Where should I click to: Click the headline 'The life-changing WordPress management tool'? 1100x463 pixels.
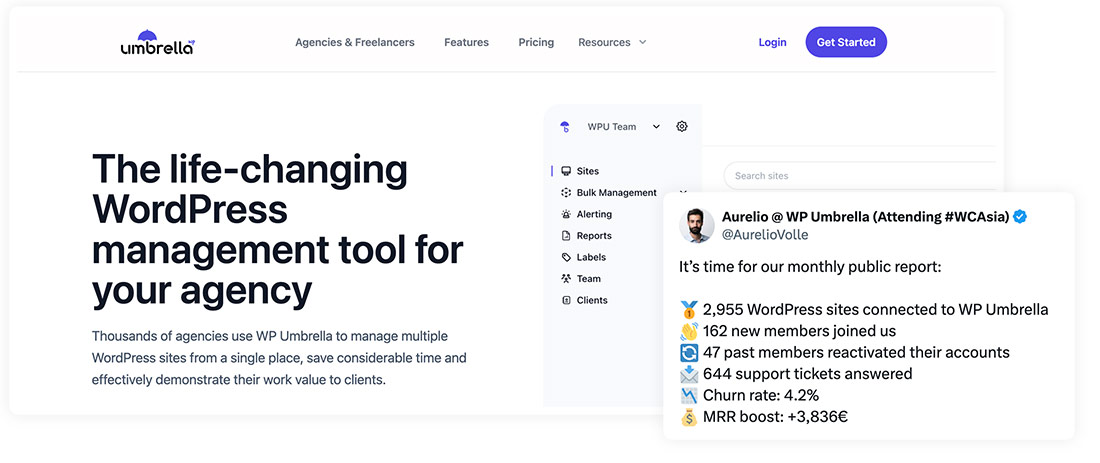coord(278,229)
